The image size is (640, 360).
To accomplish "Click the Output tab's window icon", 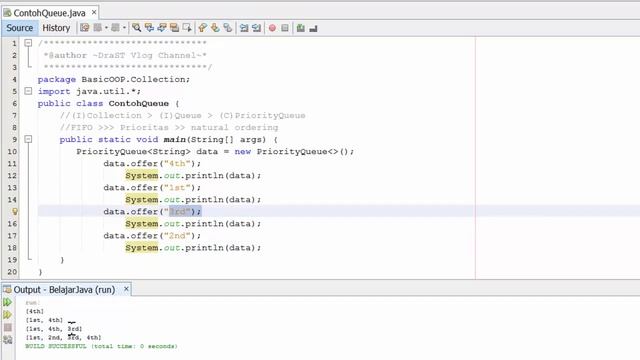I will coord(7,289).
